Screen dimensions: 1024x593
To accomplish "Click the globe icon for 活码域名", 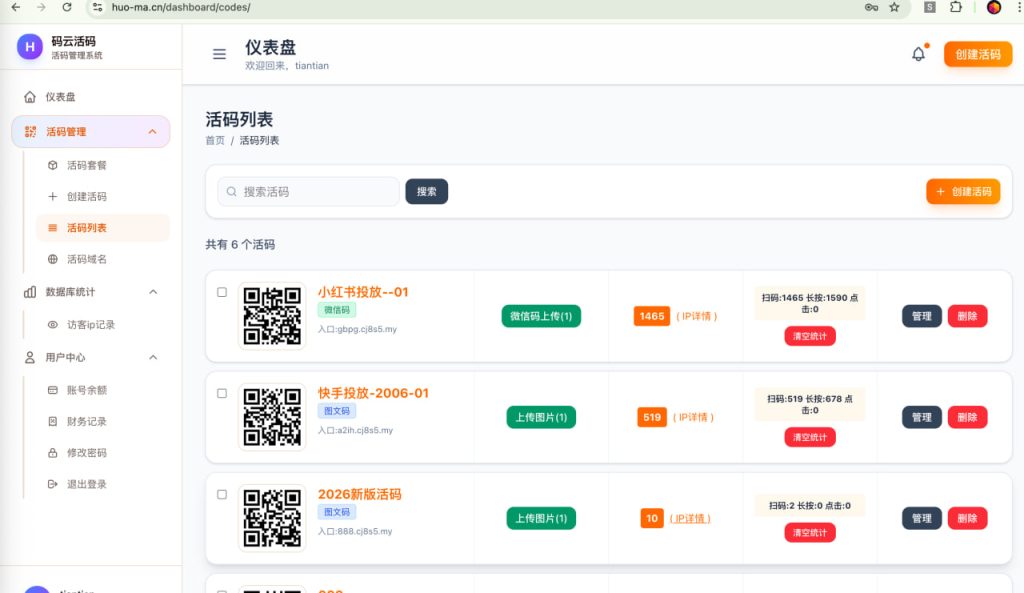I will (53, 259).
